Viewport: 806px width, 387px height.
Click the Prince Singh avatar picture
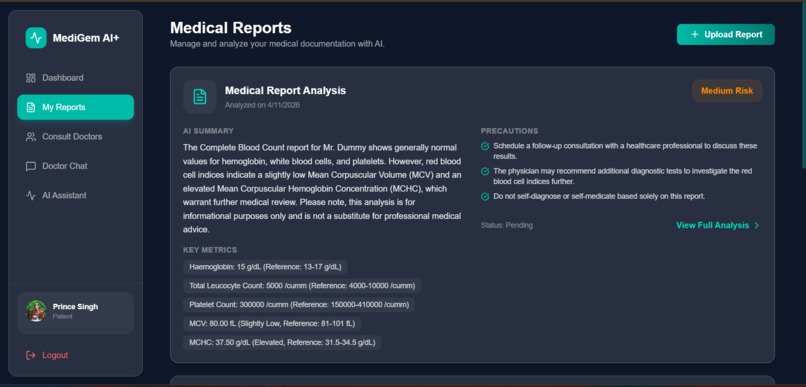(36, 311)
